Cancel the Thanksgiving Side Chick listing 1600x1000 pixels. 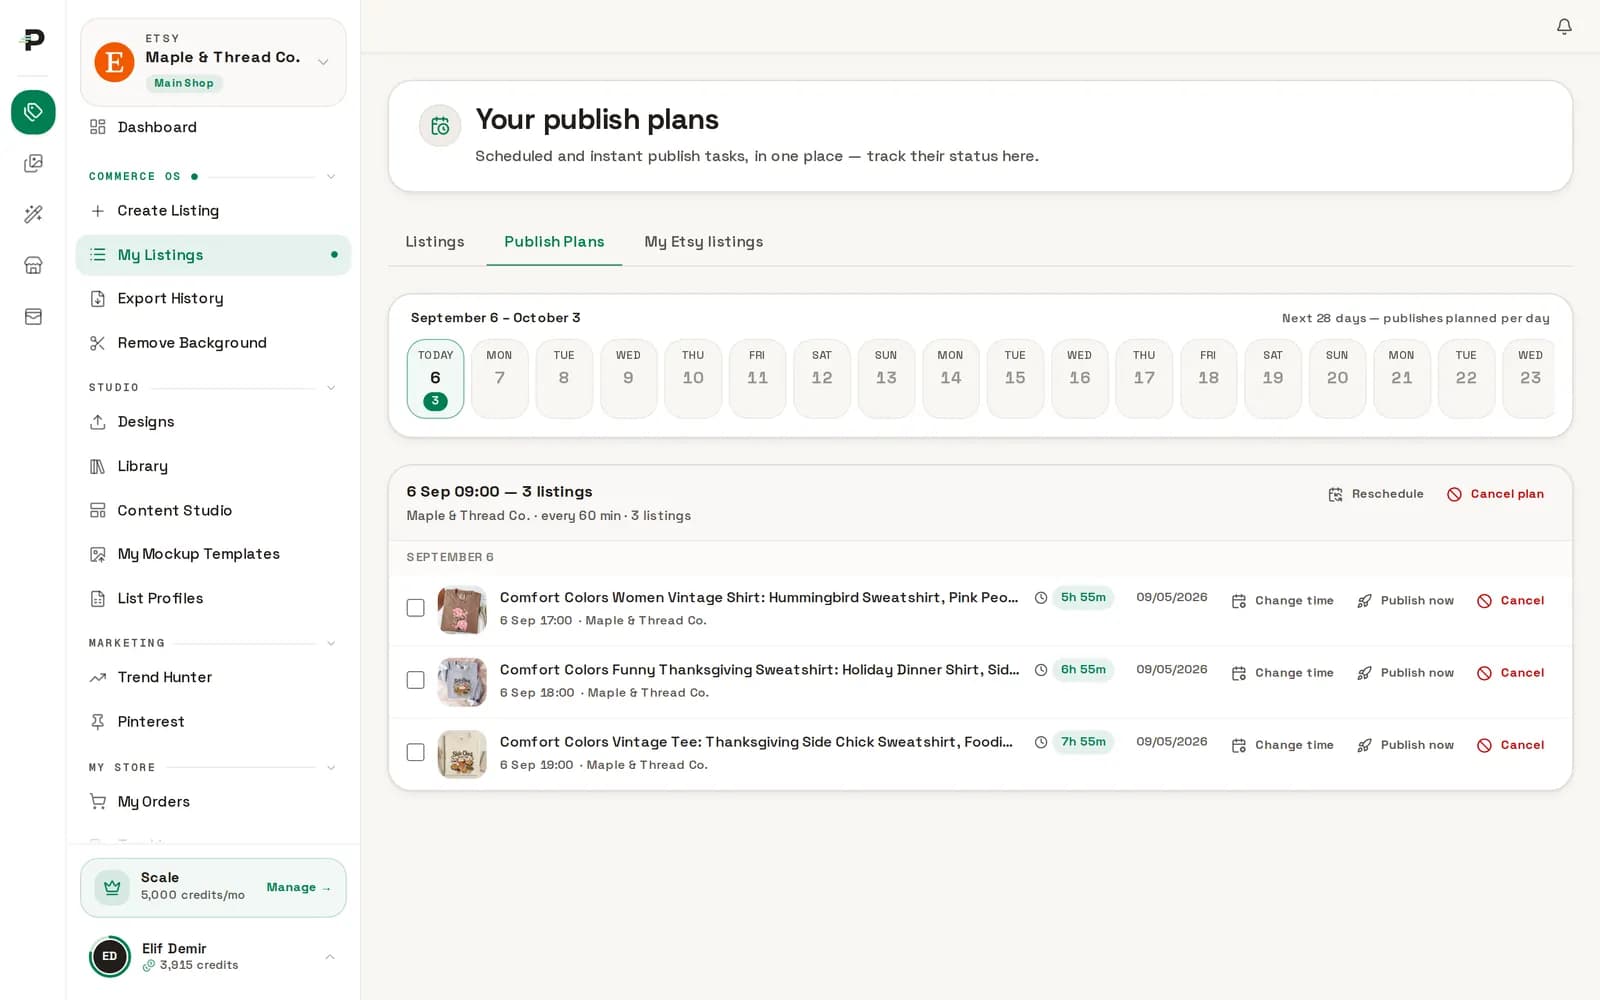coord(1511,745)
